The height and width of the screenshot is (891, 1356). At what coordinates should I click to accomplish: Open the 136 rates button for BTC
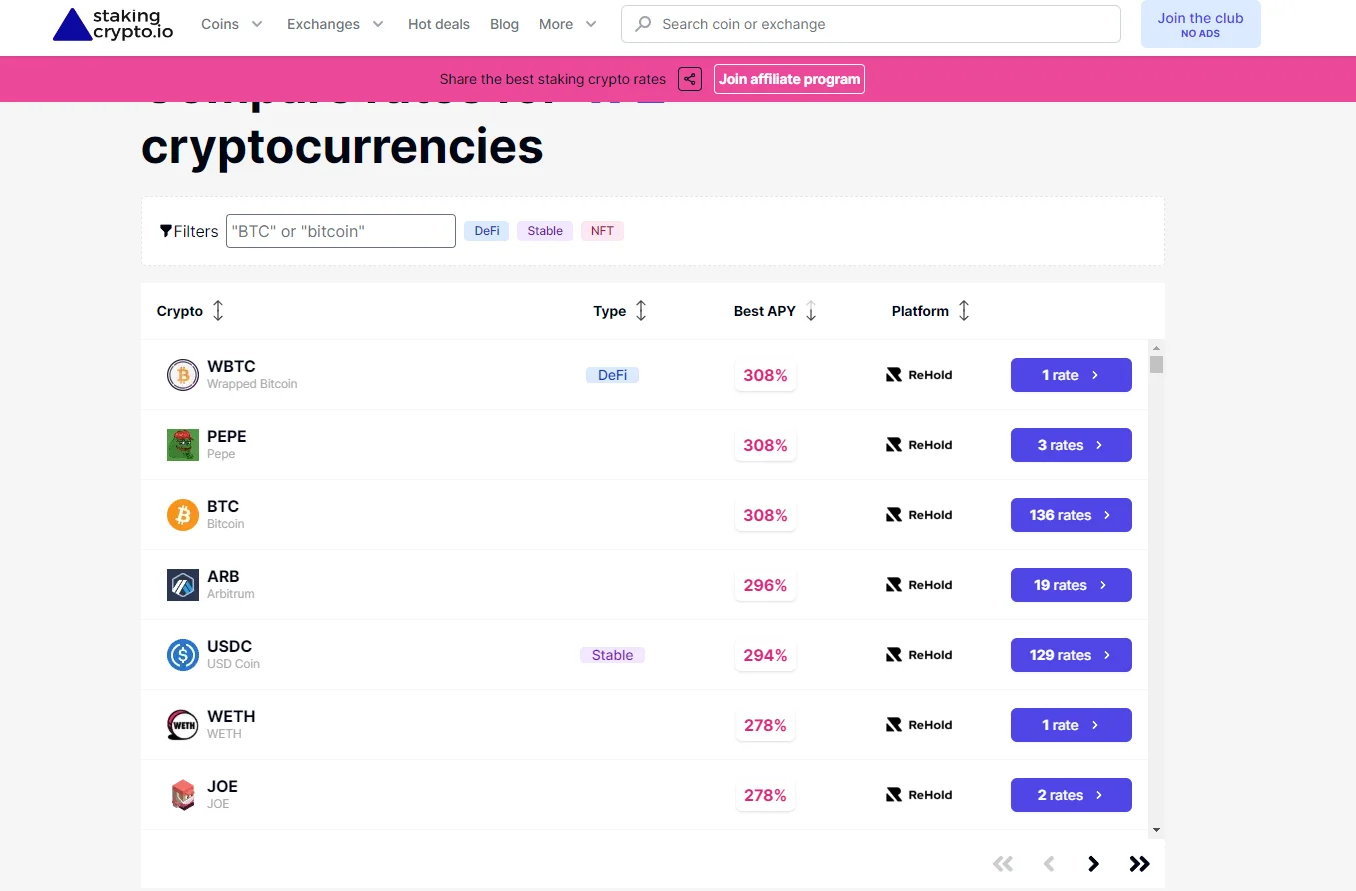1071,515
